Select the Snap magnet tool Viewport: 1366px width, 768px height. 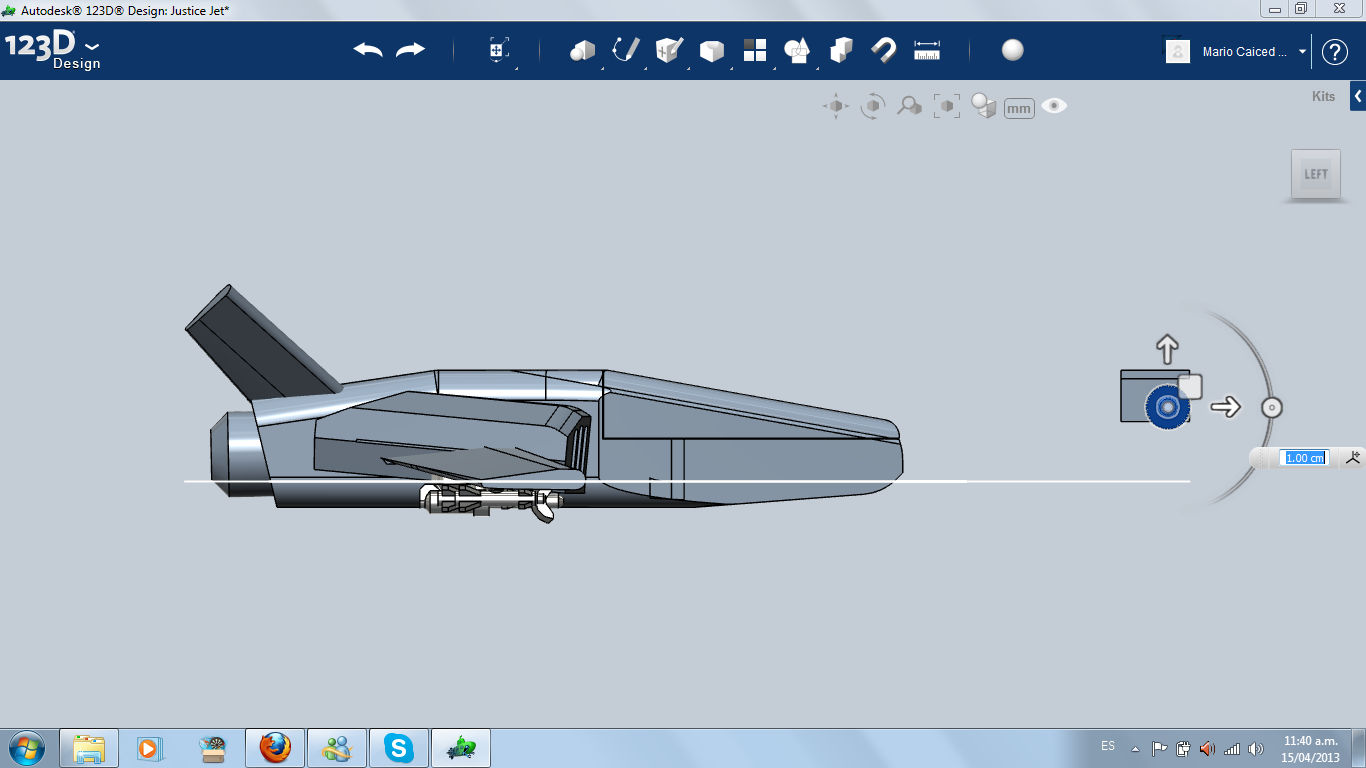pos(884,50)
